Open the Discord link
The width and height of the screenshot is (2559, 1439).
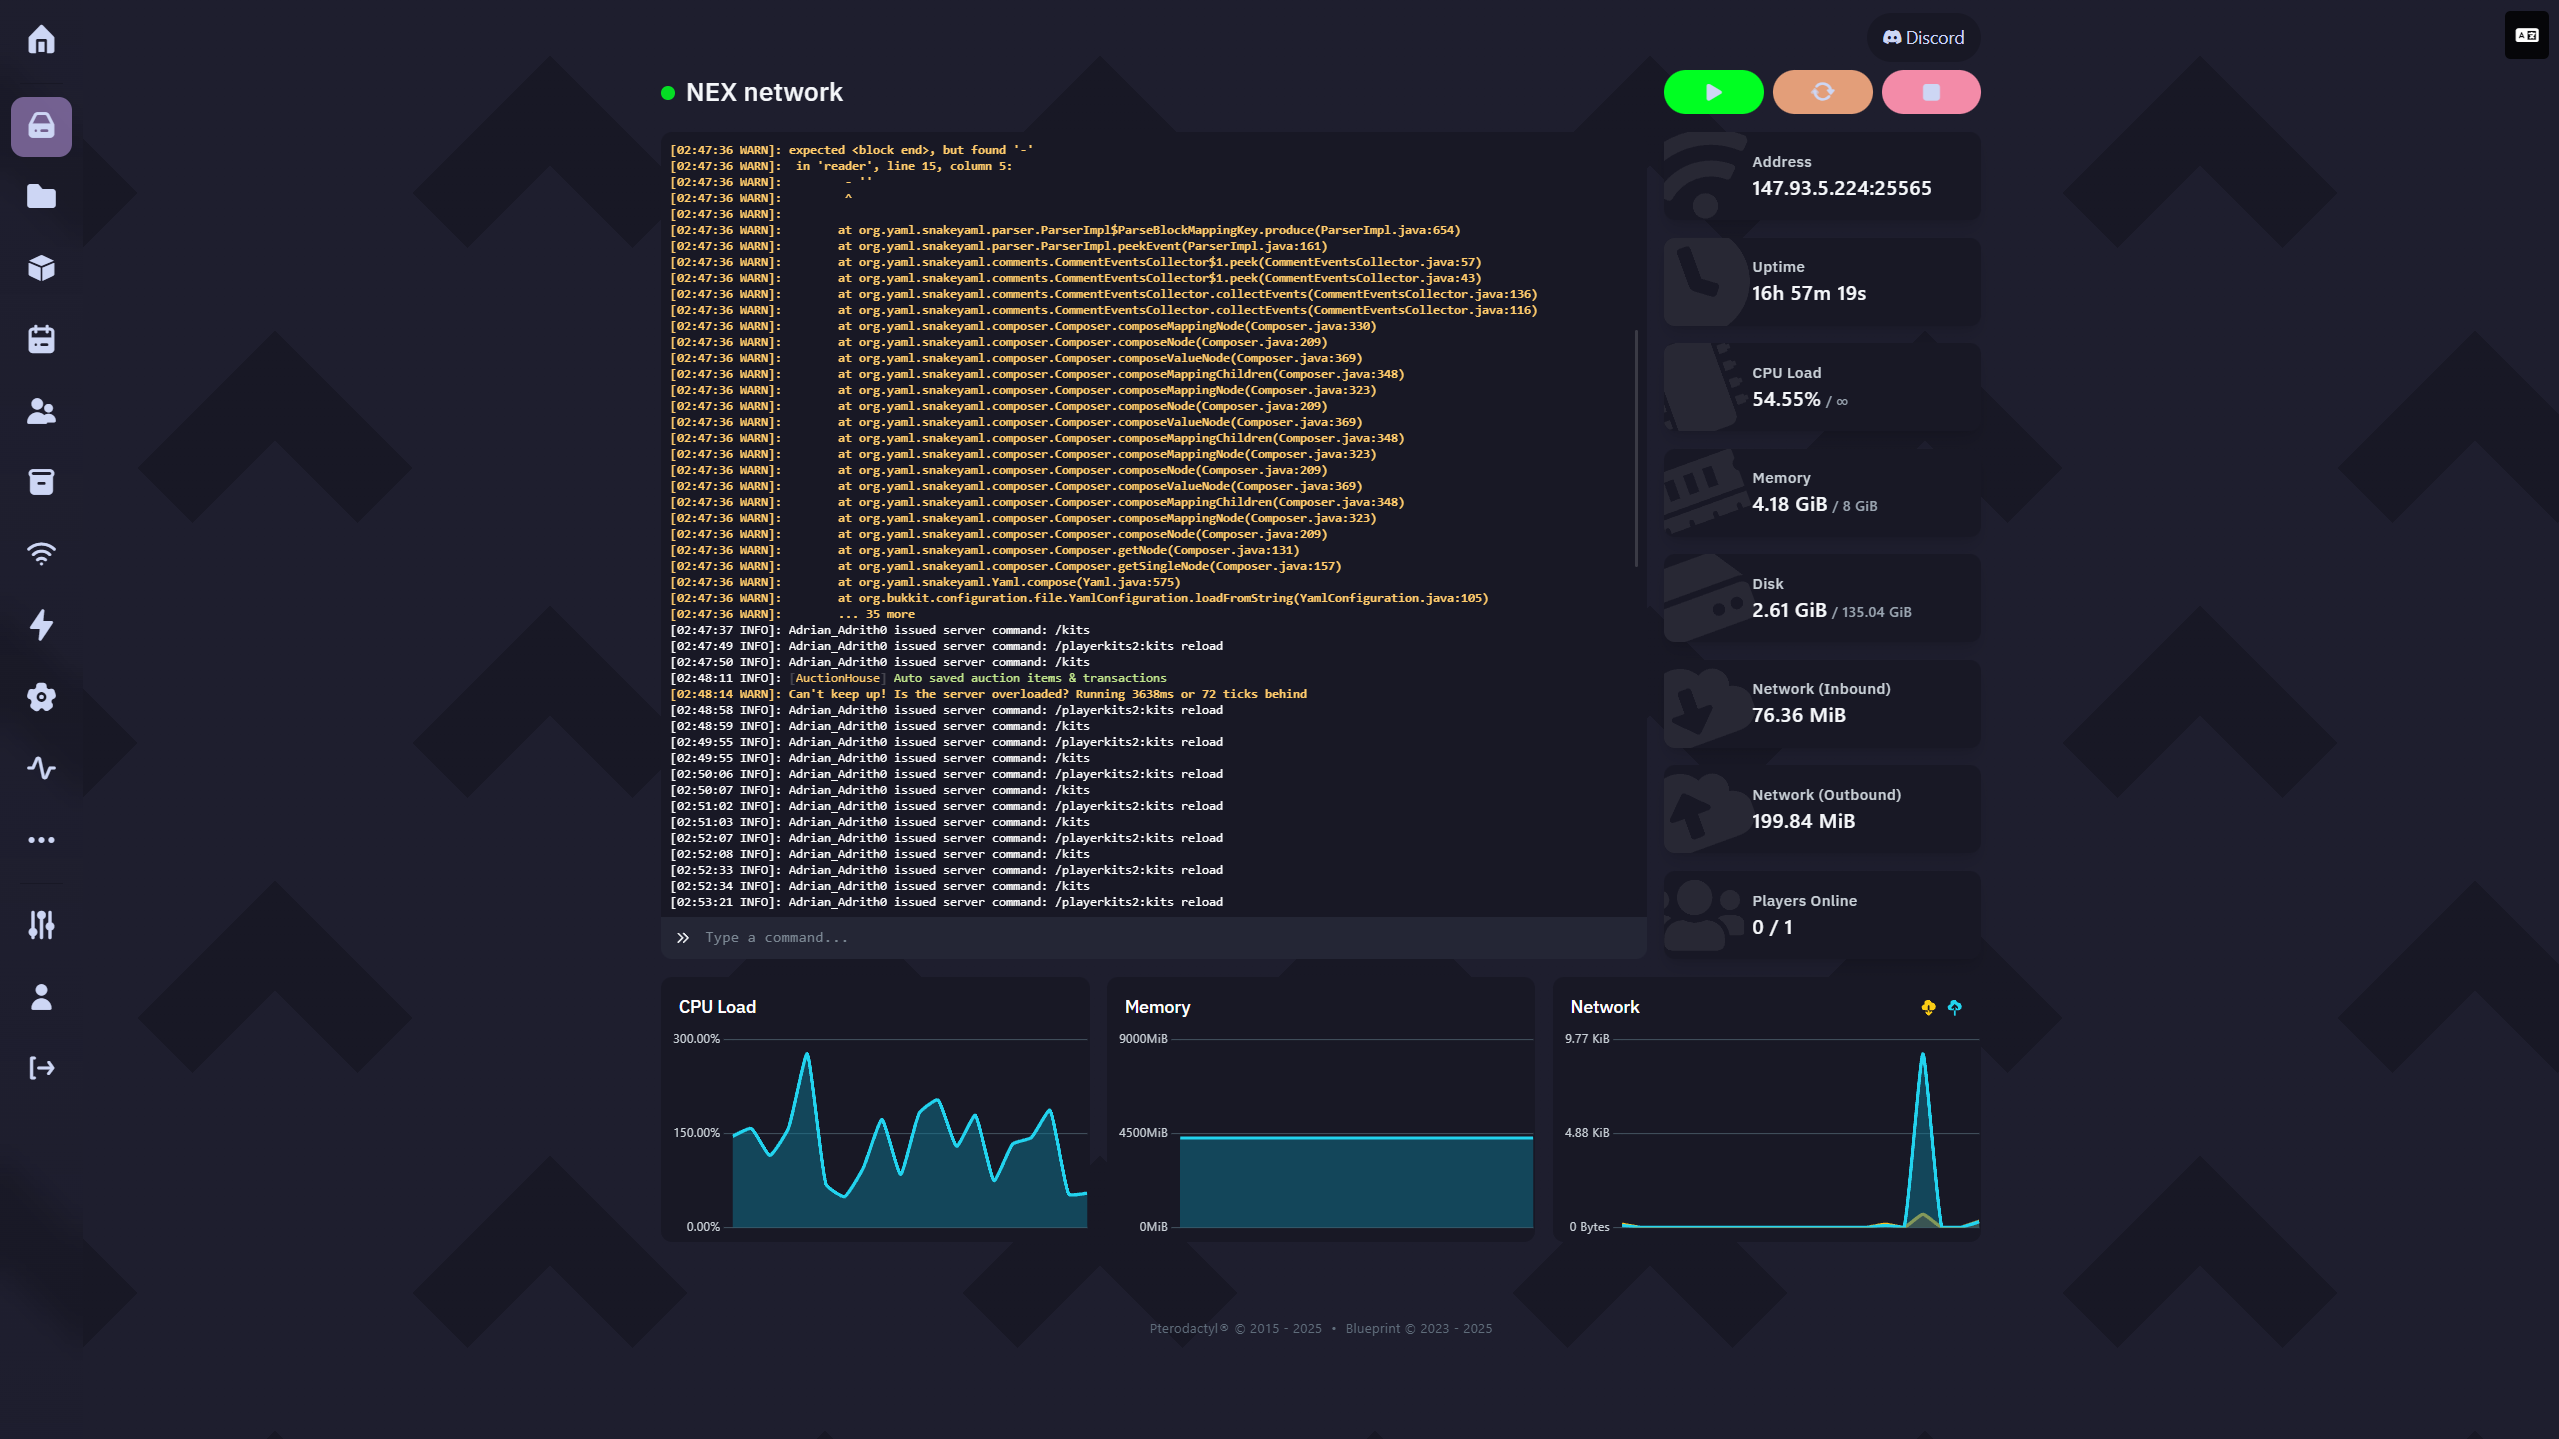[1923, 38]
